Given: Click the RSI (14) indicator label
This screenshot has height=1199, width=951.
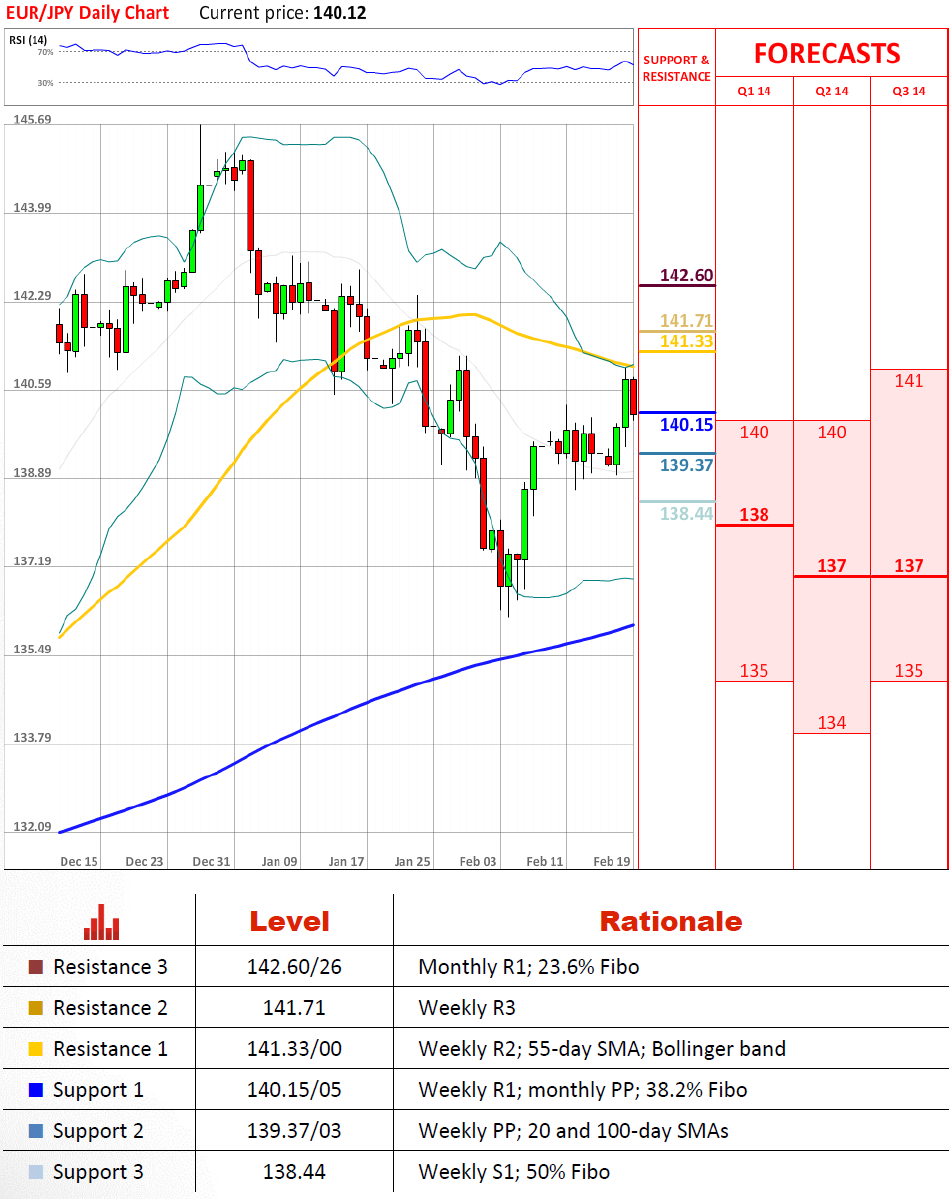Looking at the screenshot, I should coord(29,40).
